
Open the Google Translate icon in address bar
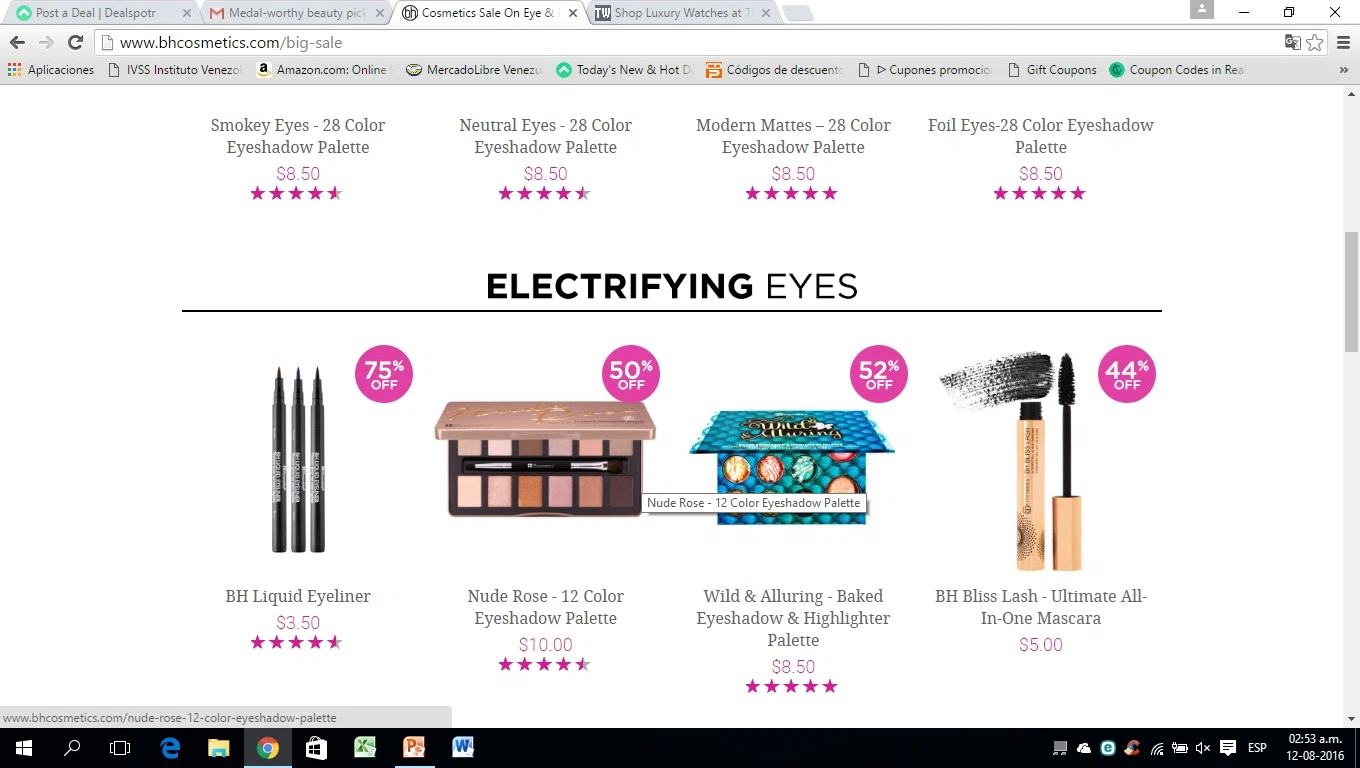tap(1293, 43)
